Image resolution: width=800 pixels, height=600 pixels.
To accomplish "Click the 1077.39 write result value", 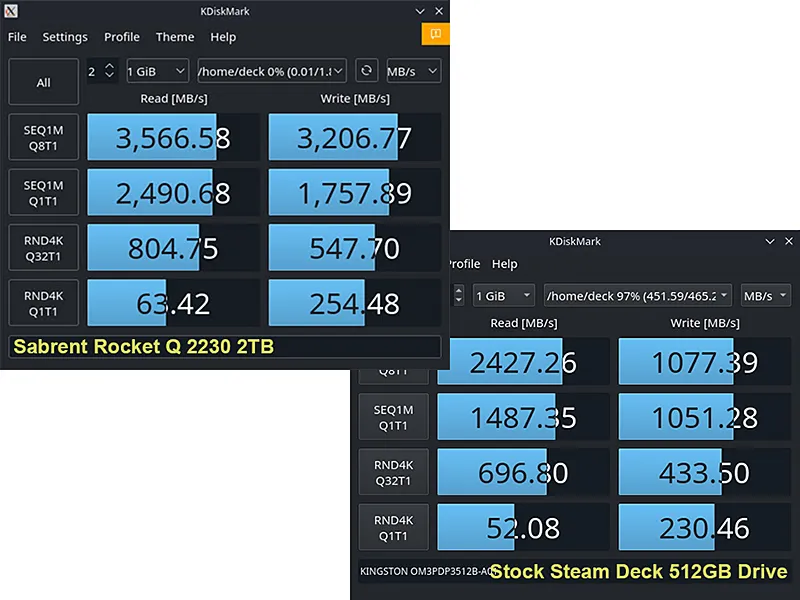I will 705,363.
